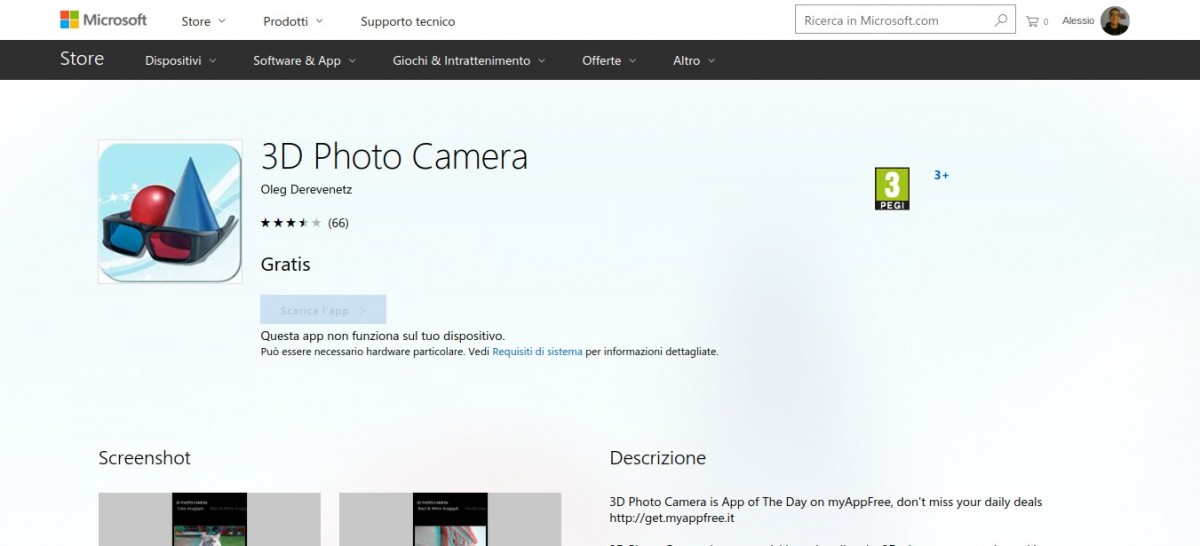Viewport: 1200px width, 546px height.
Task: Click the star rating for the app
Action: pyautogui.click(x=291, y=223)
